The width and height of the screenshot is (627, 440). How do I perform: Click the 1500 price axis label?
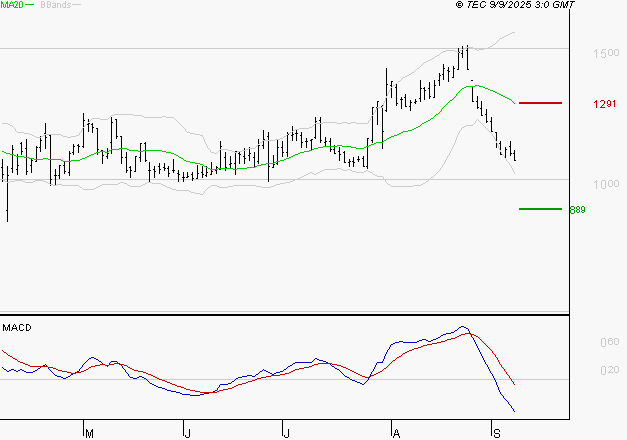pyautogui.click(x=606, y=53)
